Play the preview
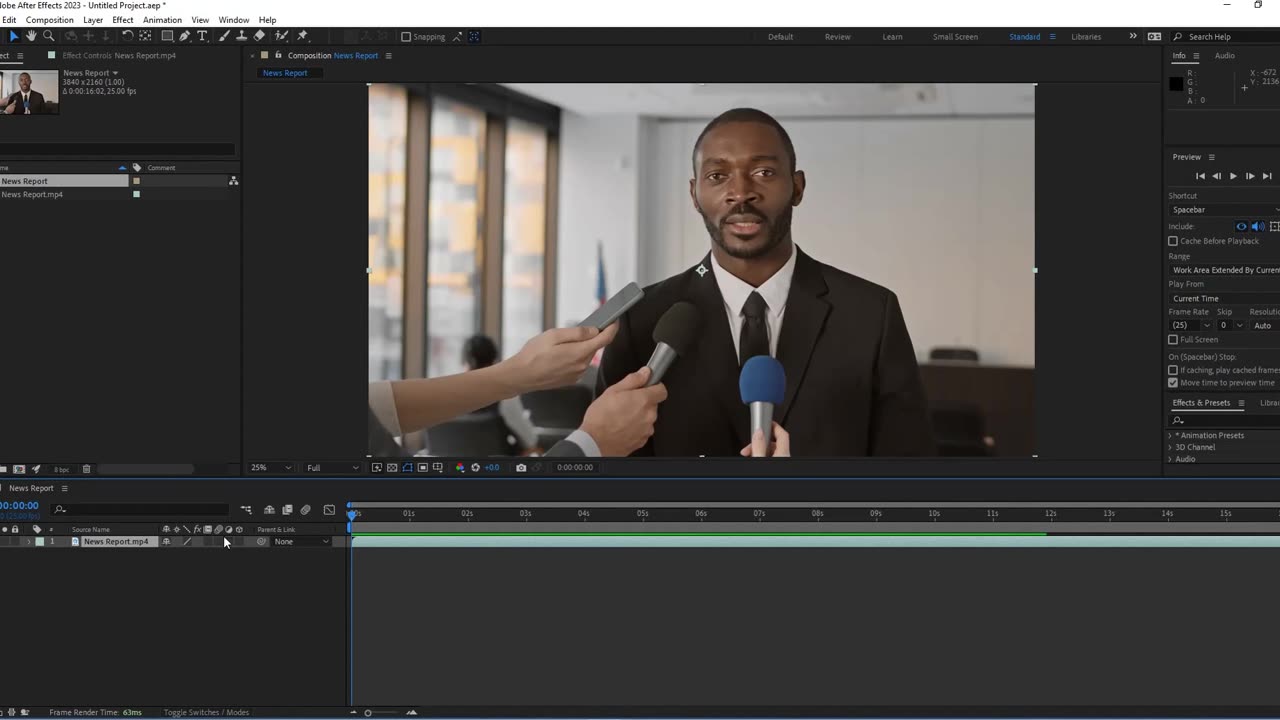 pyautogui.click(x=1233, y=176)
